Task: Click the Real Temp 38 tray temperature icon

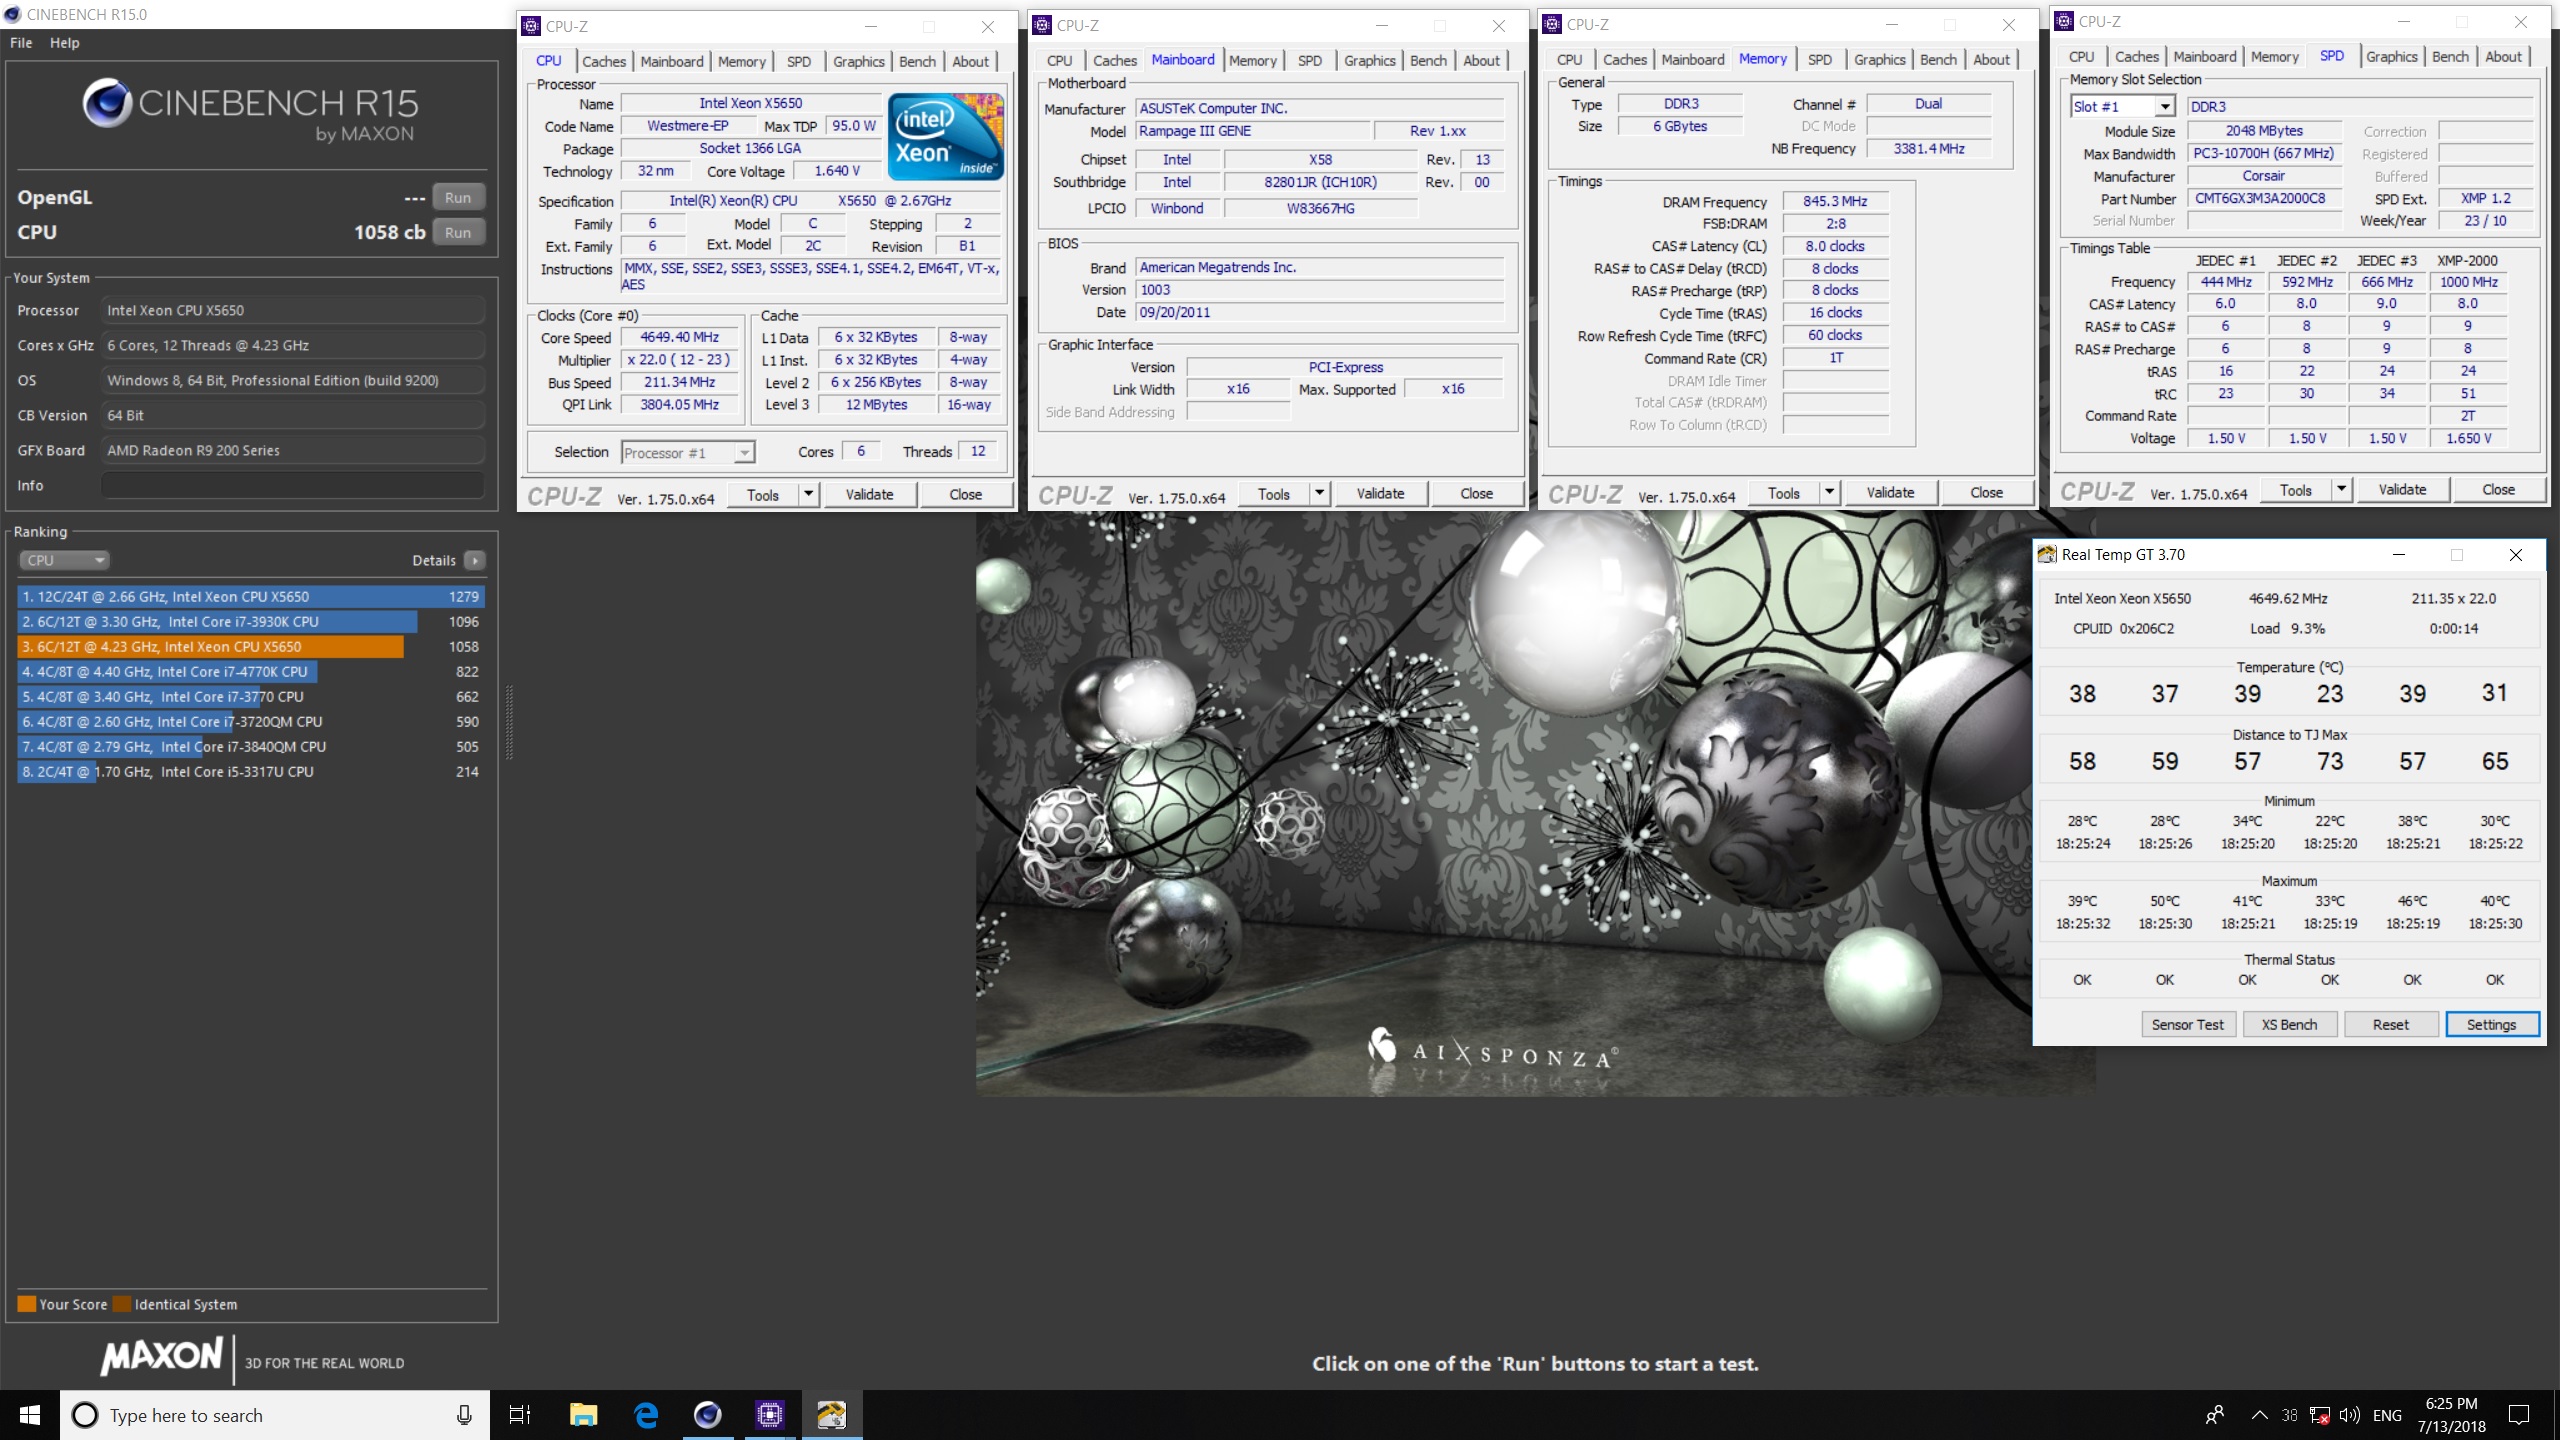Action: (x=2290, y=1415)
